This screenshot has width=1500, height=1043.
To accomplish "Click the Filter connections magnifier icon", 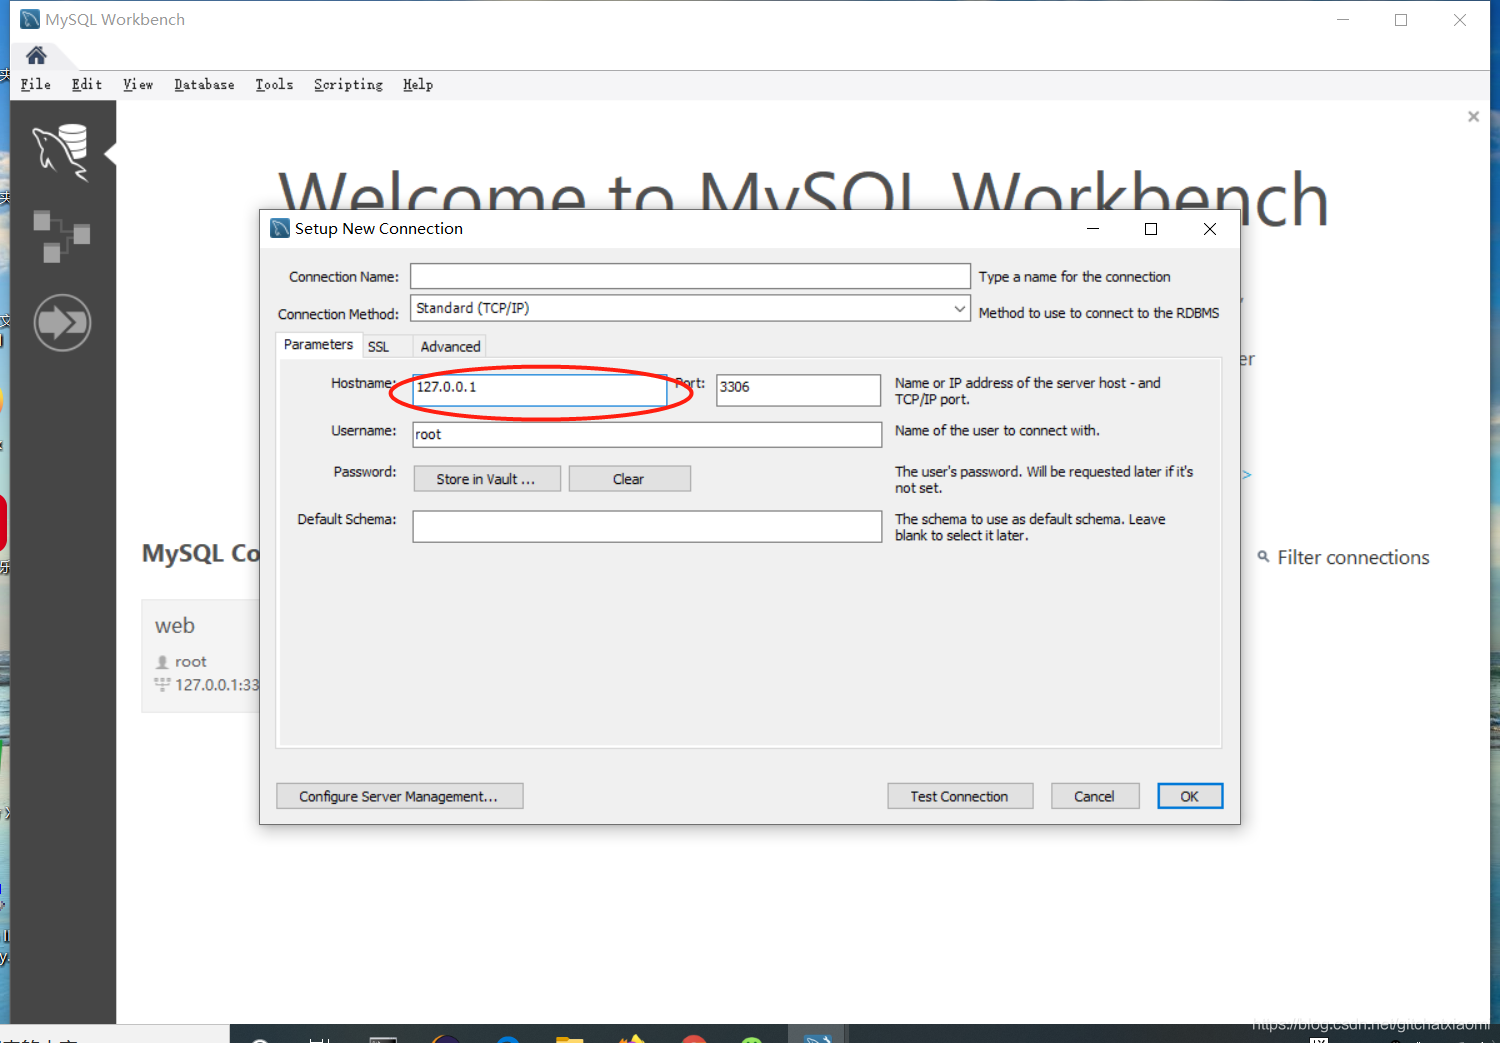I will click(1264, 557).
